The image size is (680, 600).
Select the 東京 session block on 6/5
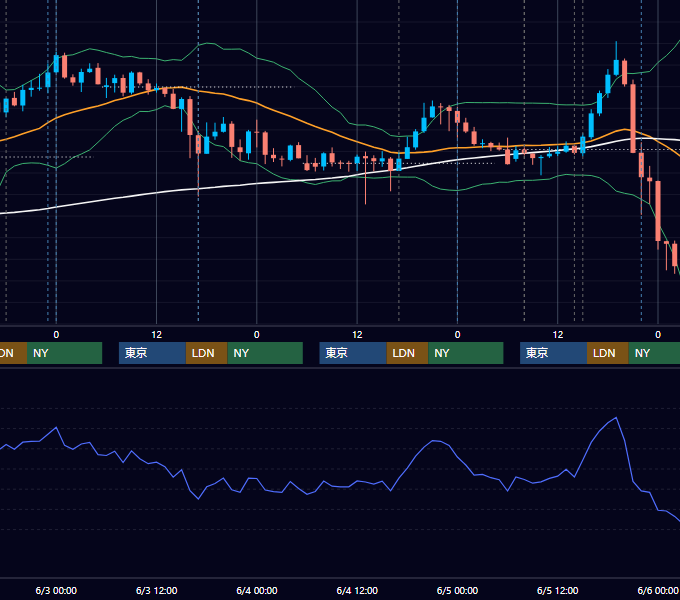pyautogui.click(x=553, y=353)
